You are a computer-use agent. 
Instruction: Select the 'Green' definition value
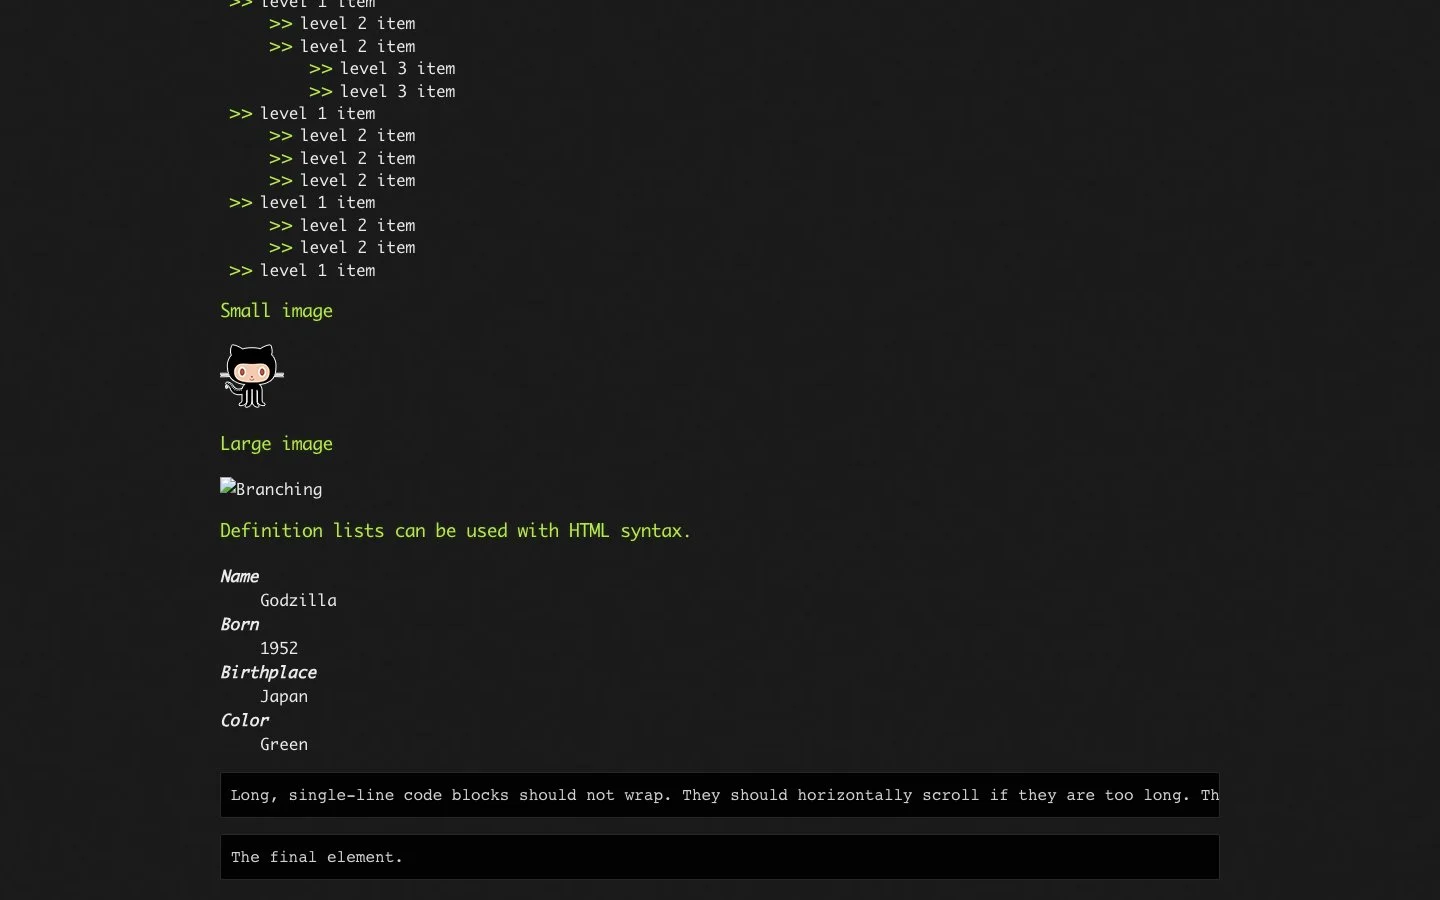click(284, 744)
